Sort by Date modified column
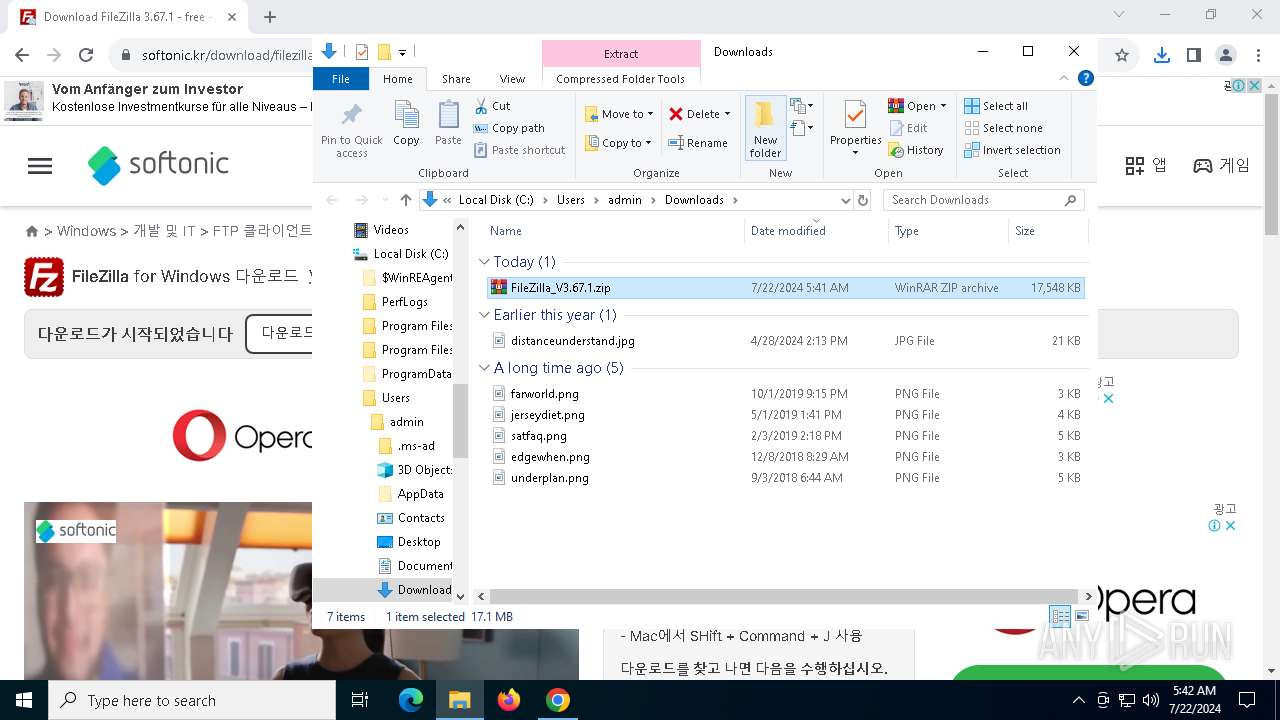This screenshot has height=720, width=1280. coord(816,231)
